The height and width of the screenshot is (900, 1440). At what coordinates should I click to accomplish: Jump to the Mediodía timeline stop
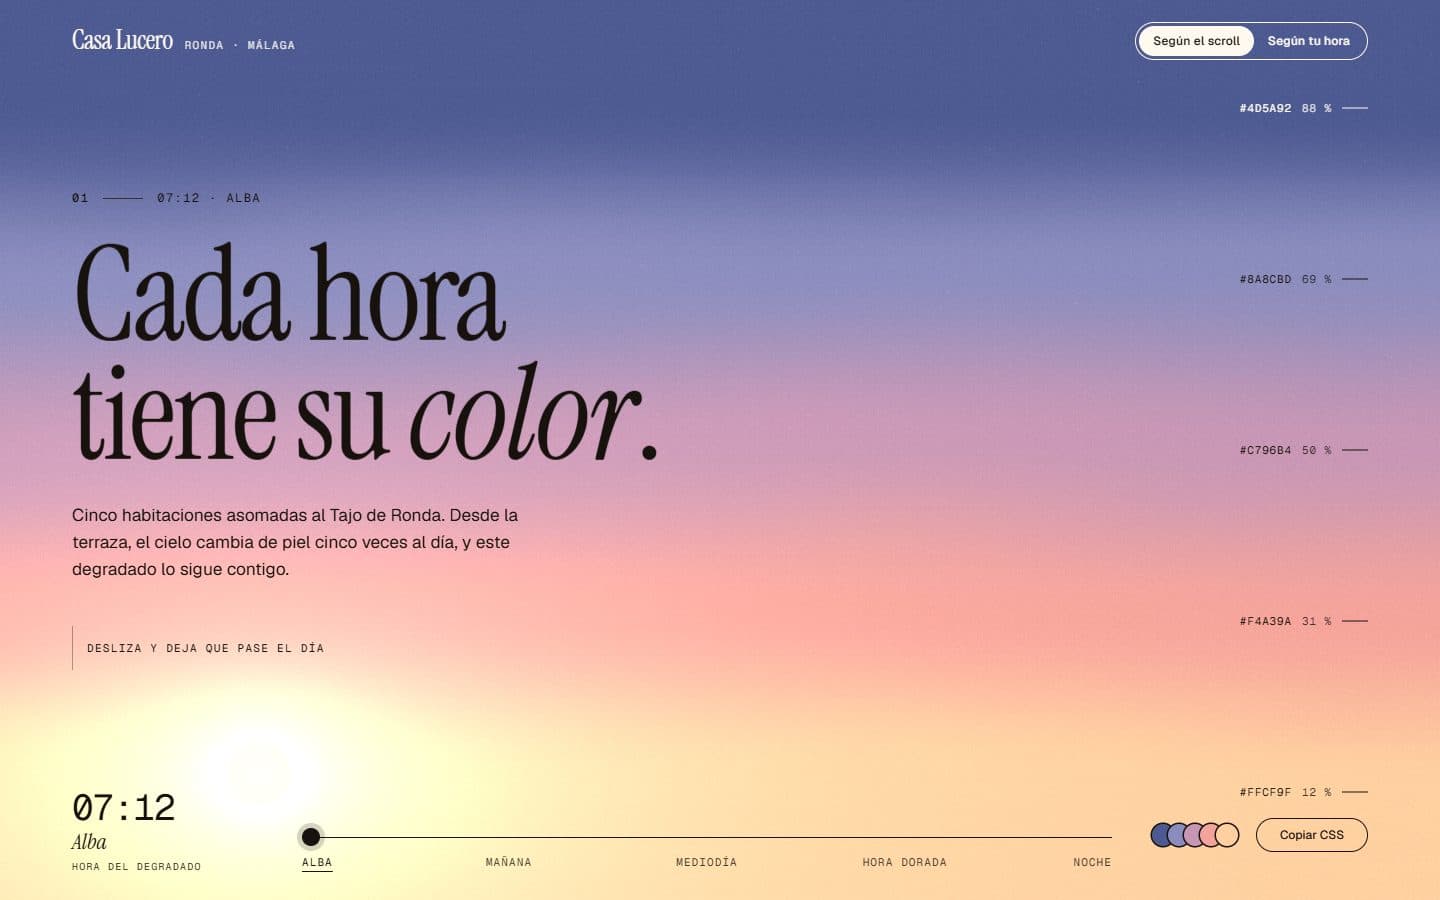click(x=706, y=862)
